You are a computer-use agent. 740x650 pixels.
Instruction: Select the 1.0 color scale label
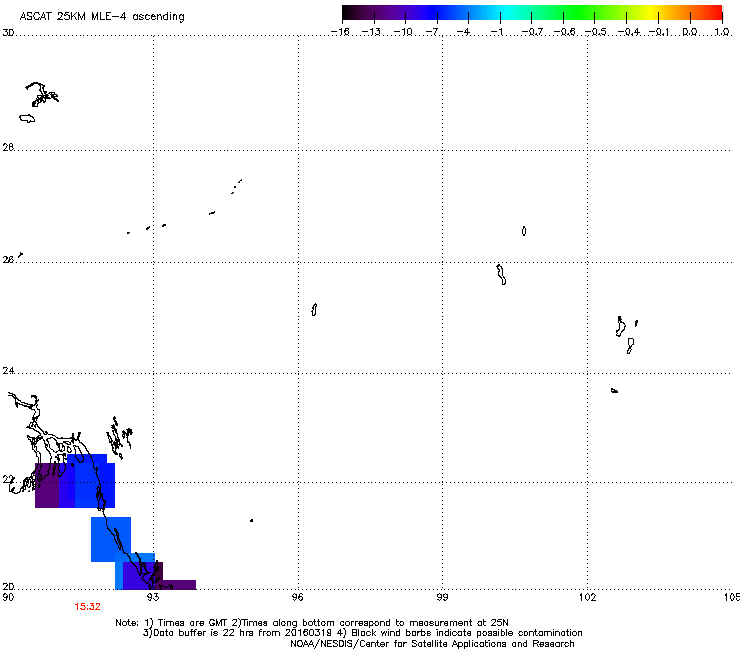pos(722,32)
